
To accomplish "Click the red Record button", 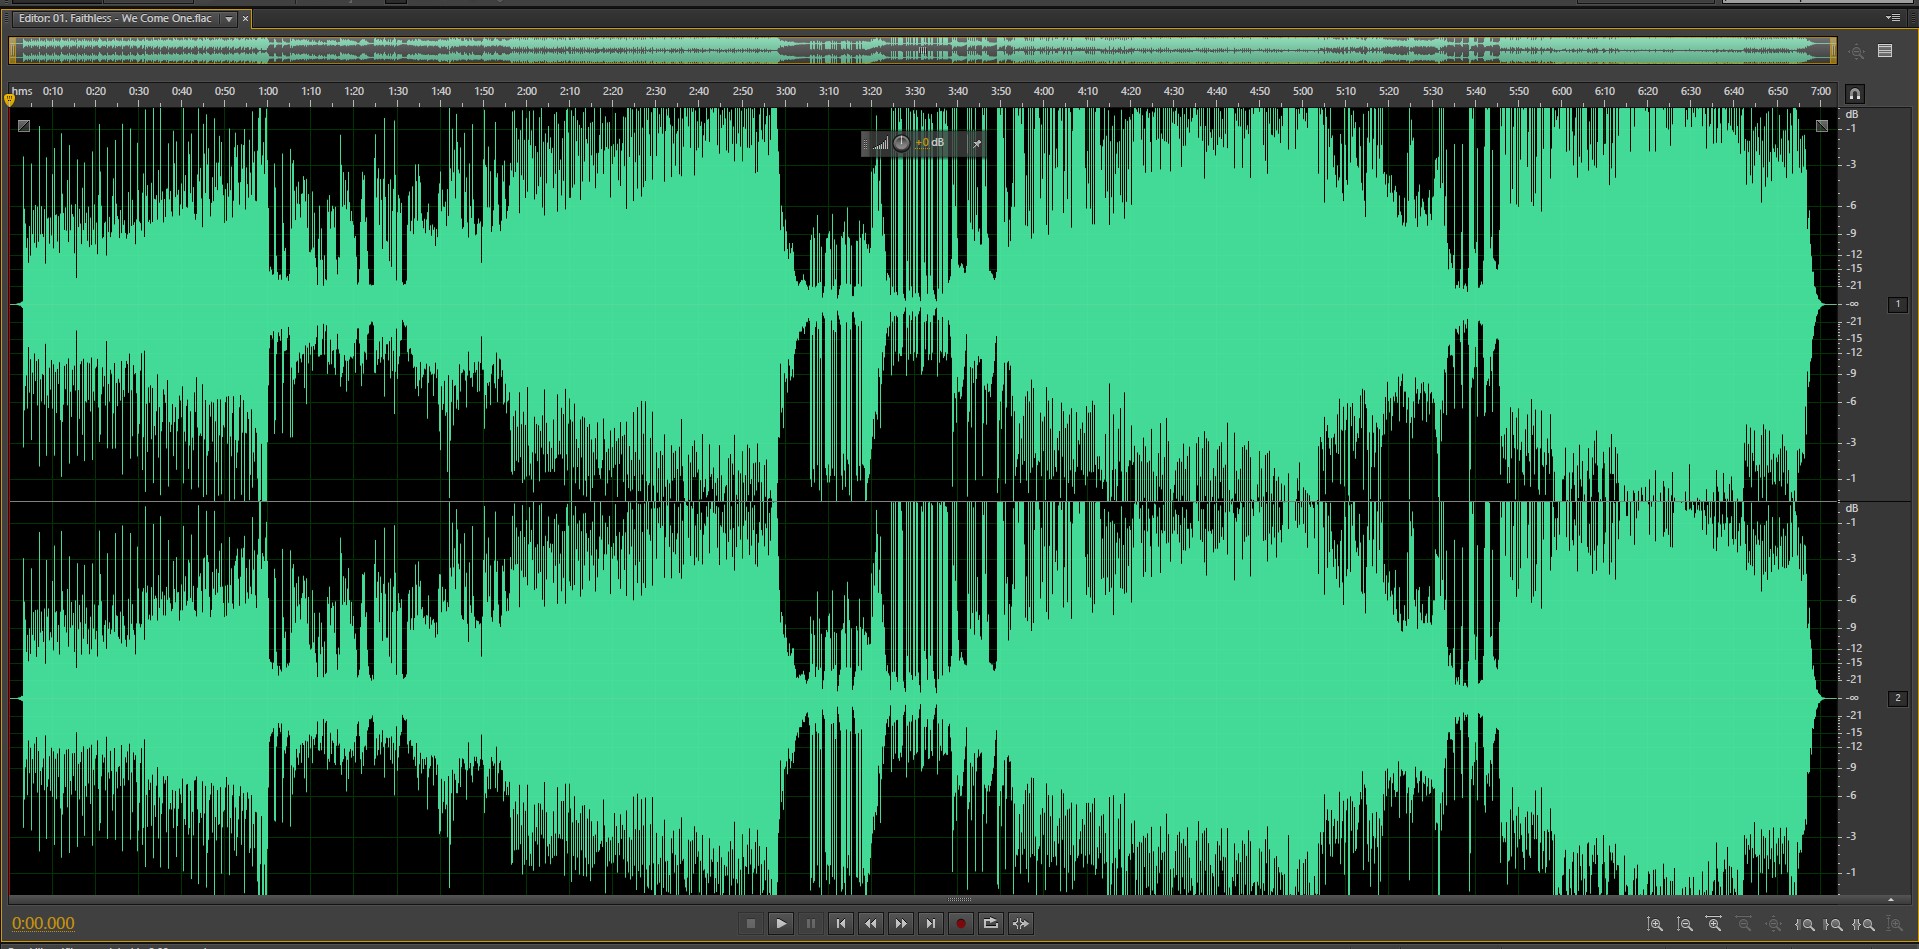I will (x=960, y=923).
